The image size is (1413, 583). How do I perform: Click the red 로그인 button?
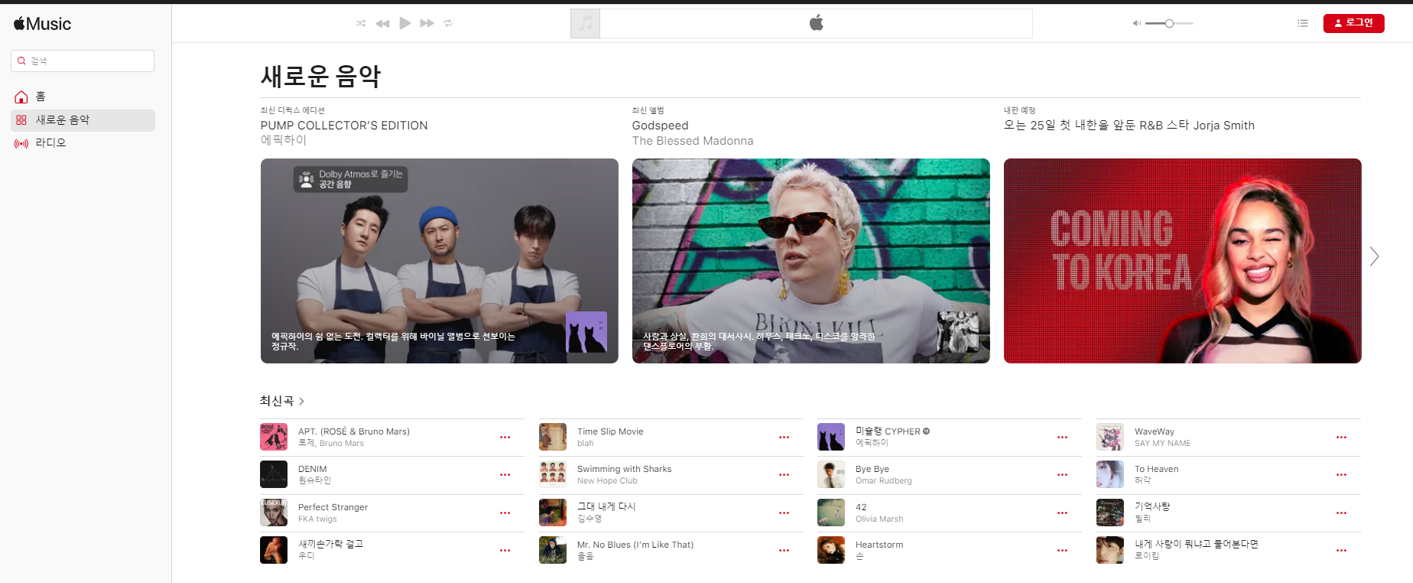click(1353, 23)
